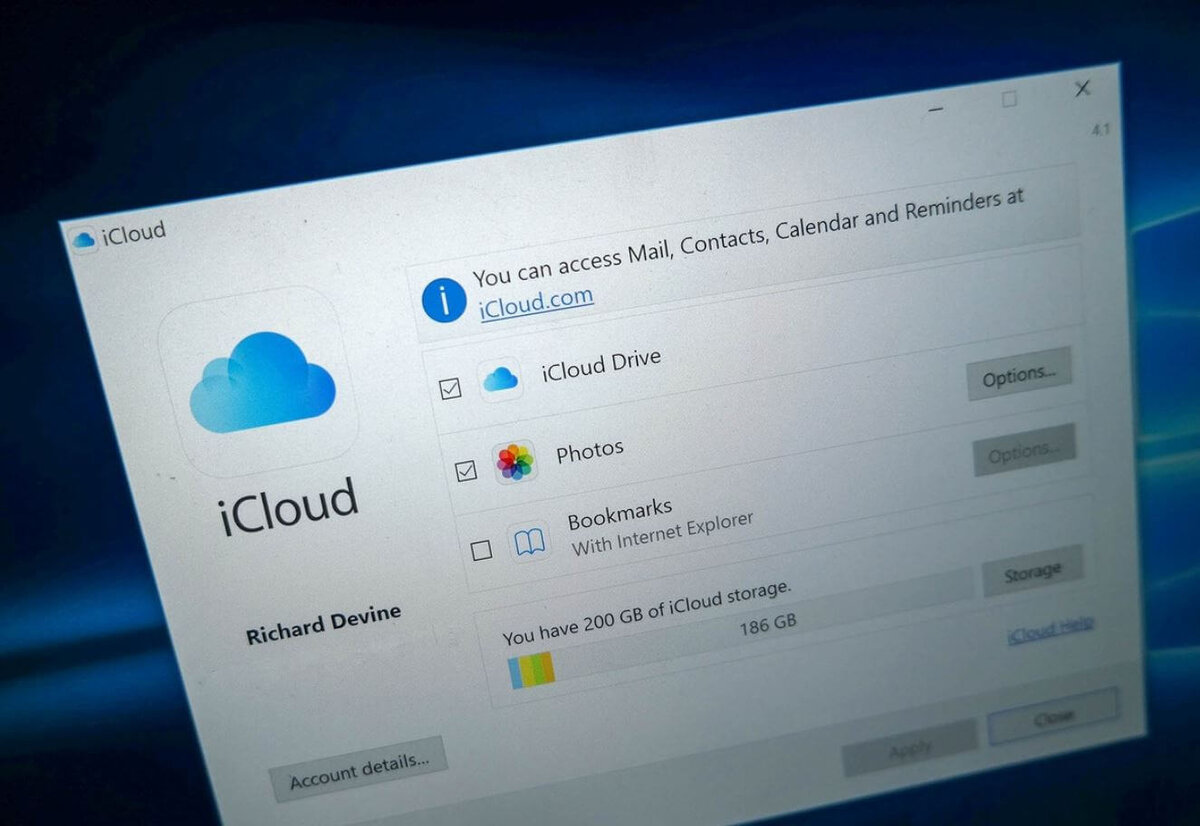Click the Photos colorful flower icon
The height and width of the screenshot is (826, 1200).
515,462
